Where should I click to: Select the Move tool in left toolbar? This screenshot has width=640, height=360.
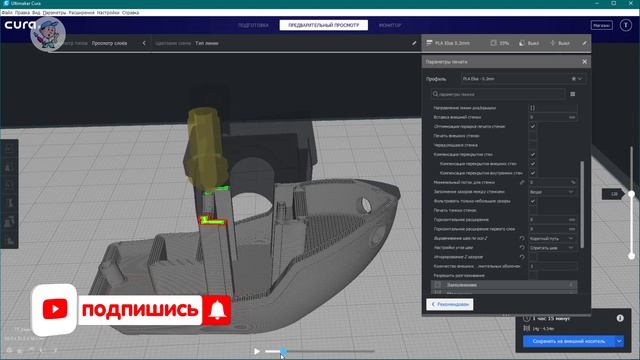(10, 149)
